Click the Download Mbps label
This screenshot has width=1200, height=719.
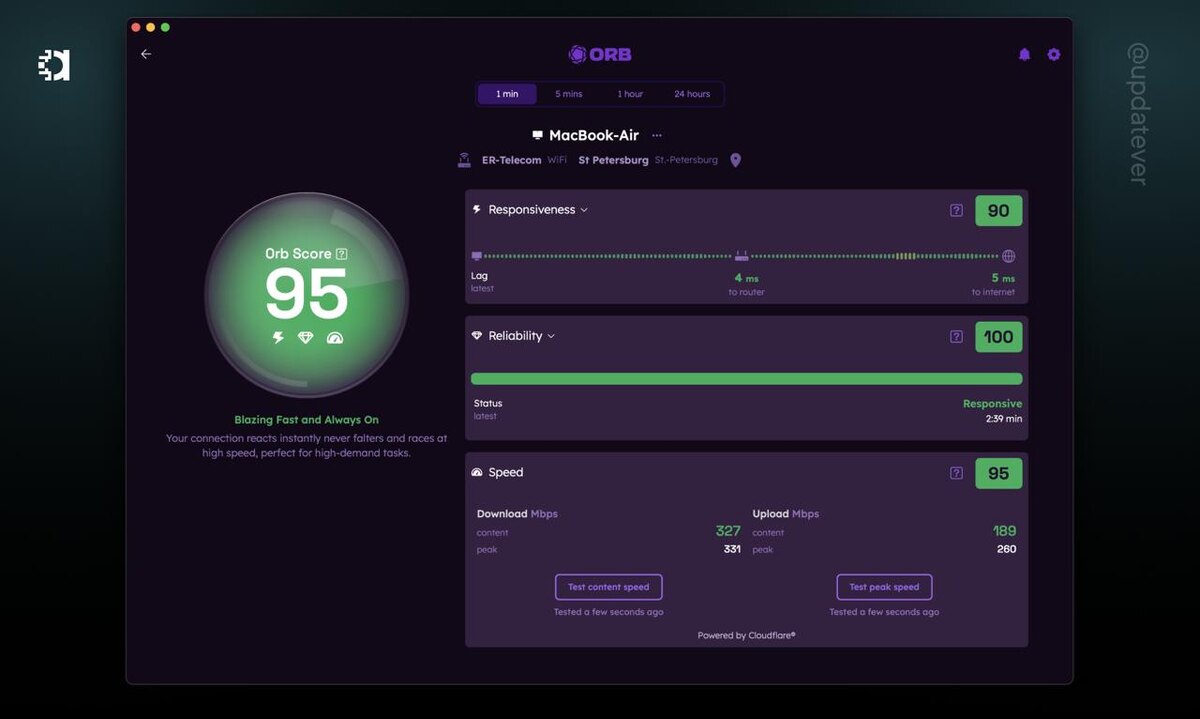click(x=517, y=514)
